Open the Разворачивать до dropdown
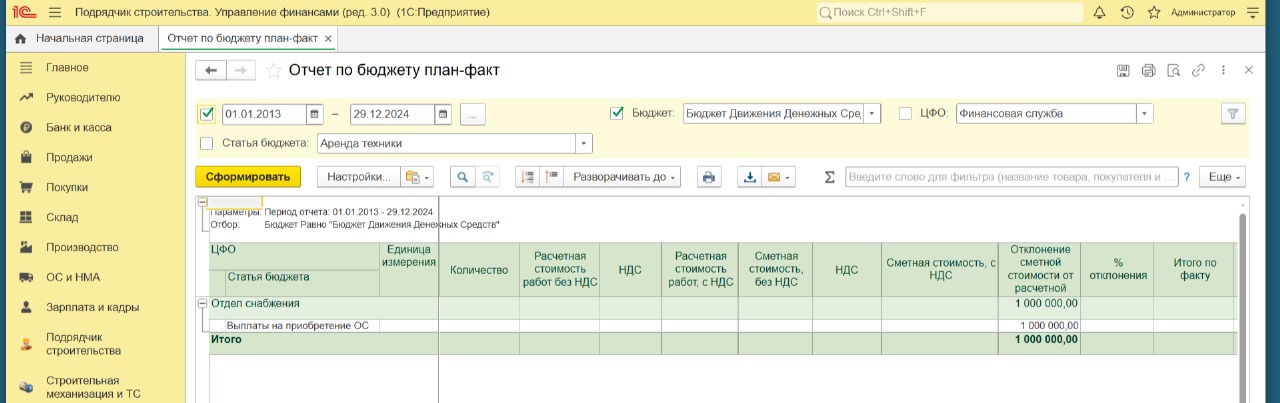1280x403 pixels. (624, 177)
